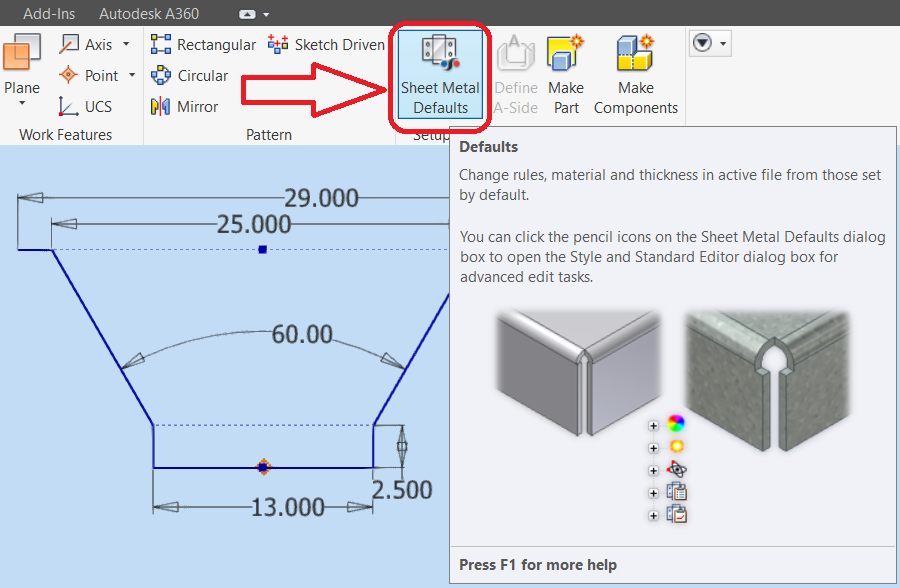Open Sheet Metal Defaults
This screenshot has width=900, height=588.
(x=440, y=75)
